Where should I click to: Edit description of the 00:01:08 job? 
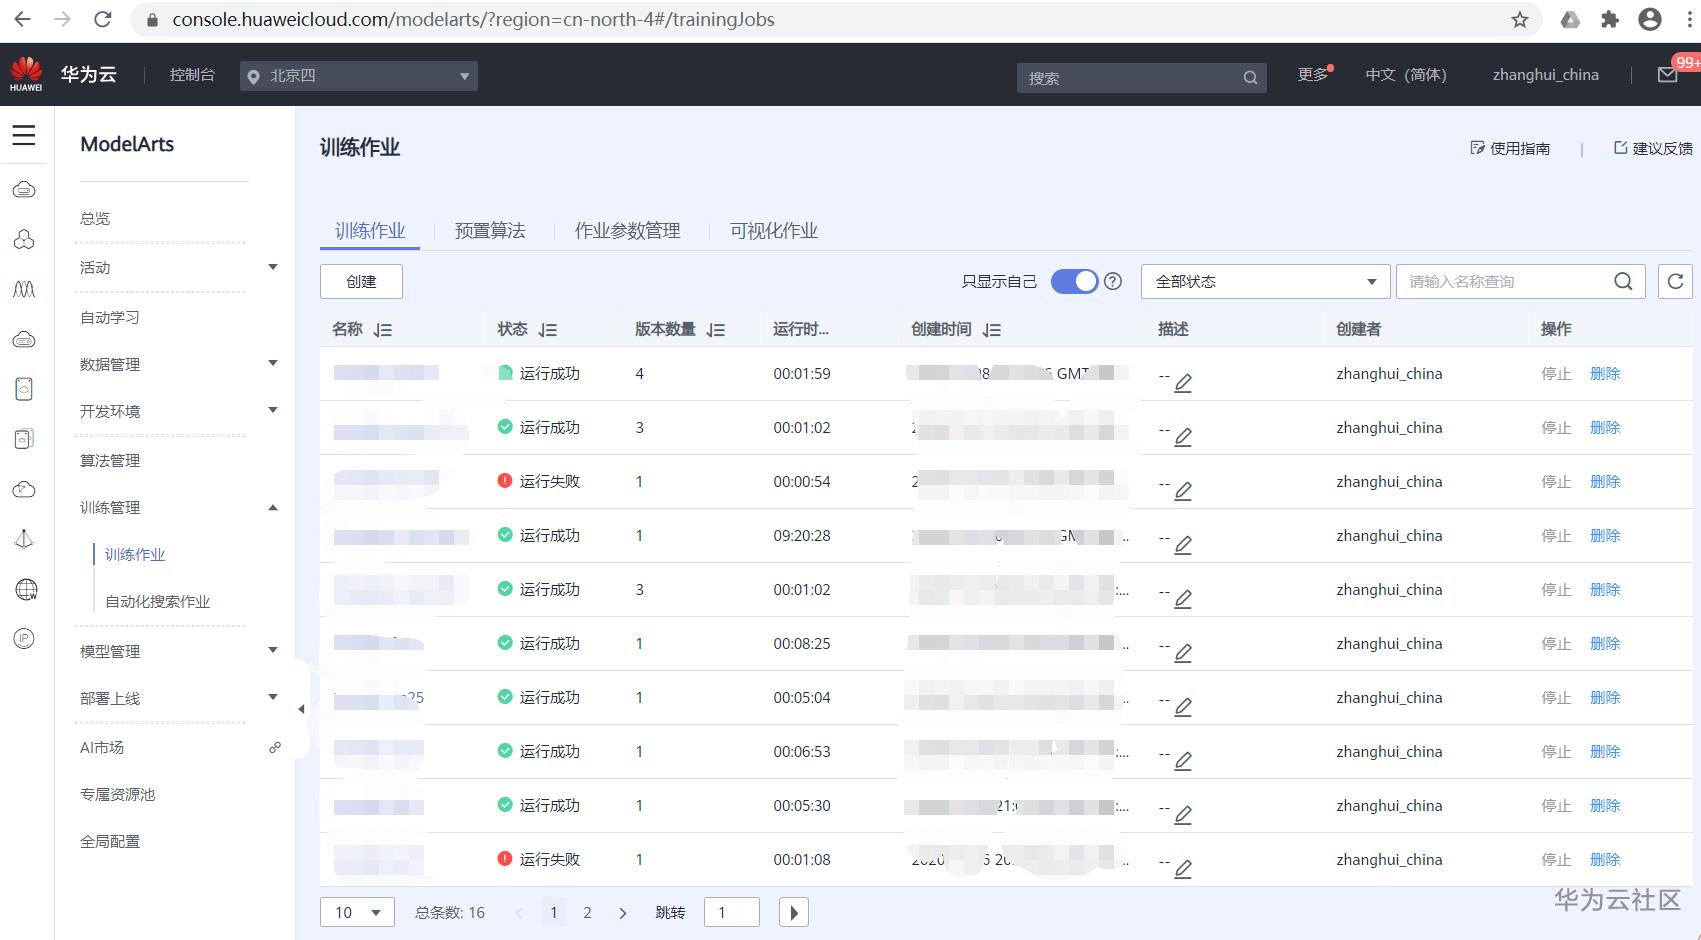1183,869
